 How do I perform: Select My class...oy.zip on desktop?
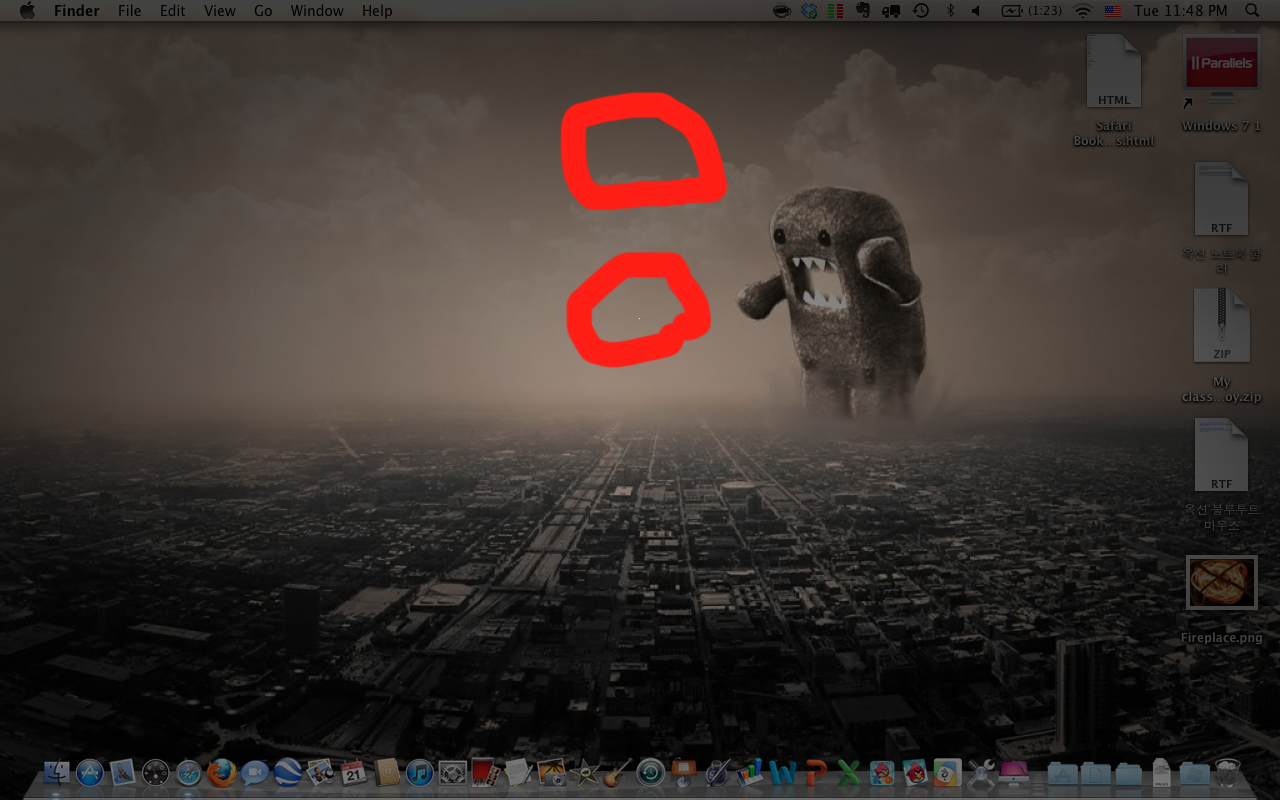[1221, 346]
